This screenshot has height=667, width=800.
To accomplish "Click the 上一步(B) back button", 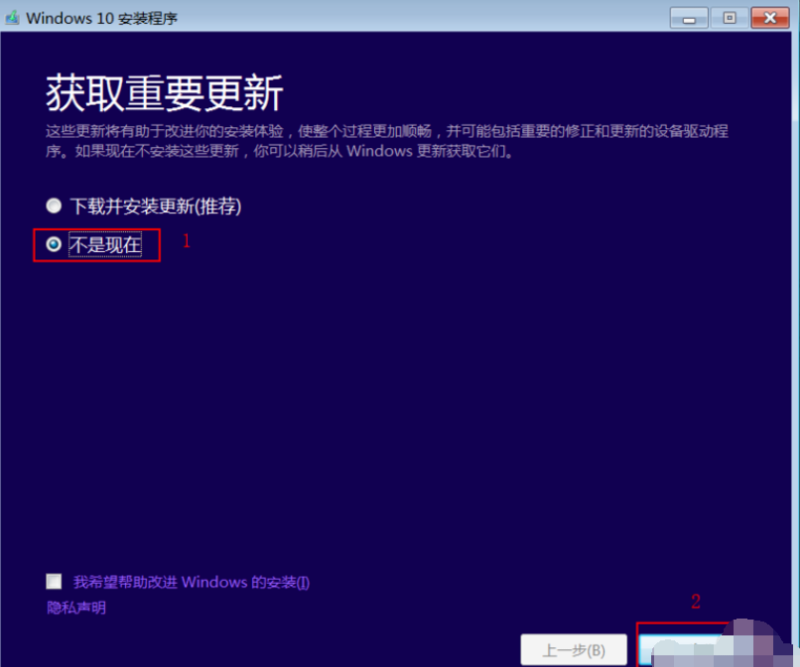I will click(x=574, y=649).
